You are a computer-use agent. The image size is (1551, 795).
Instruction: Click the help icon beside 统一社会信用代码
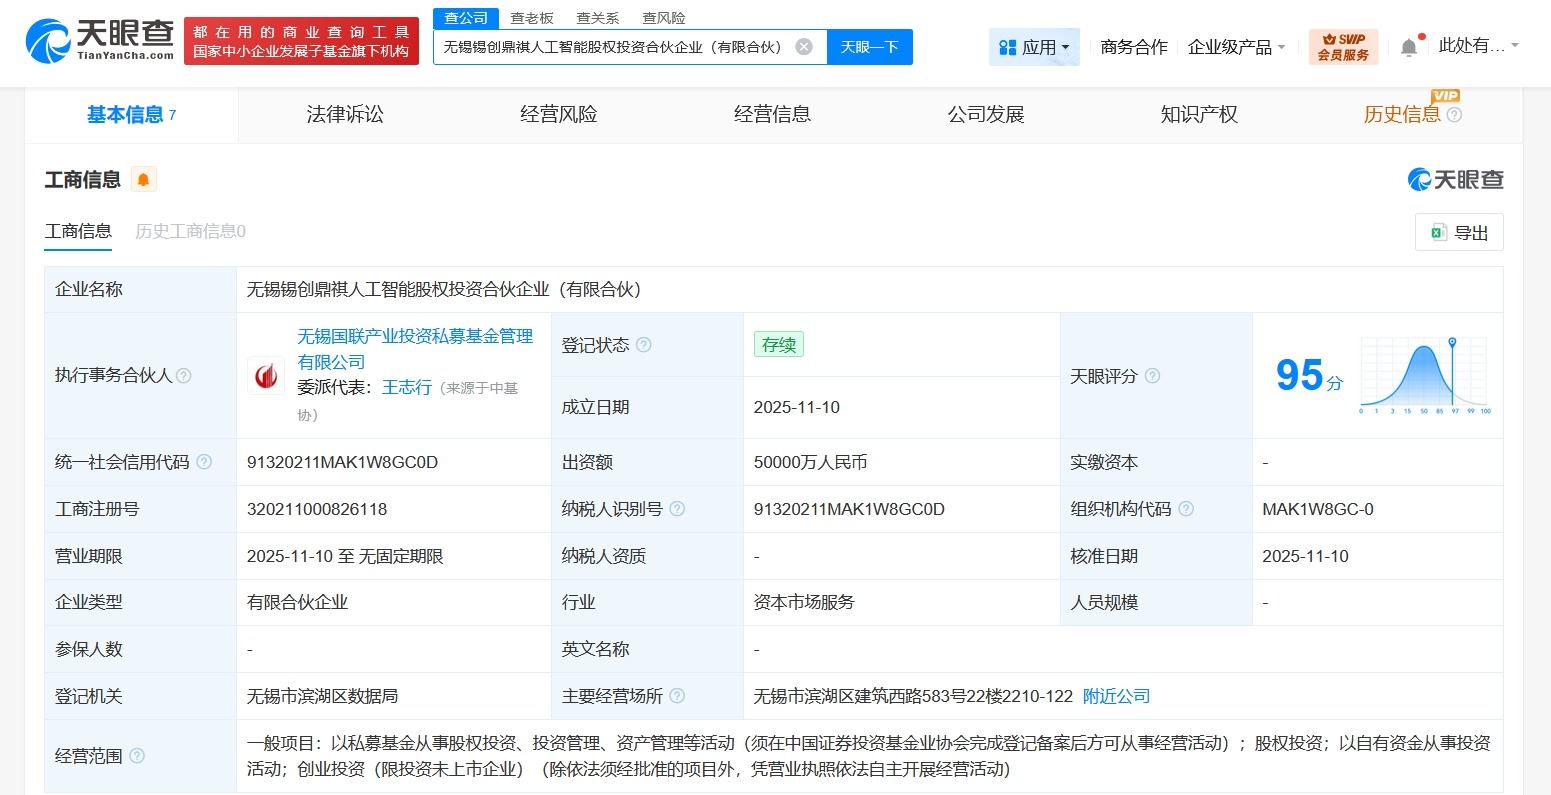(x=205, y=461)
